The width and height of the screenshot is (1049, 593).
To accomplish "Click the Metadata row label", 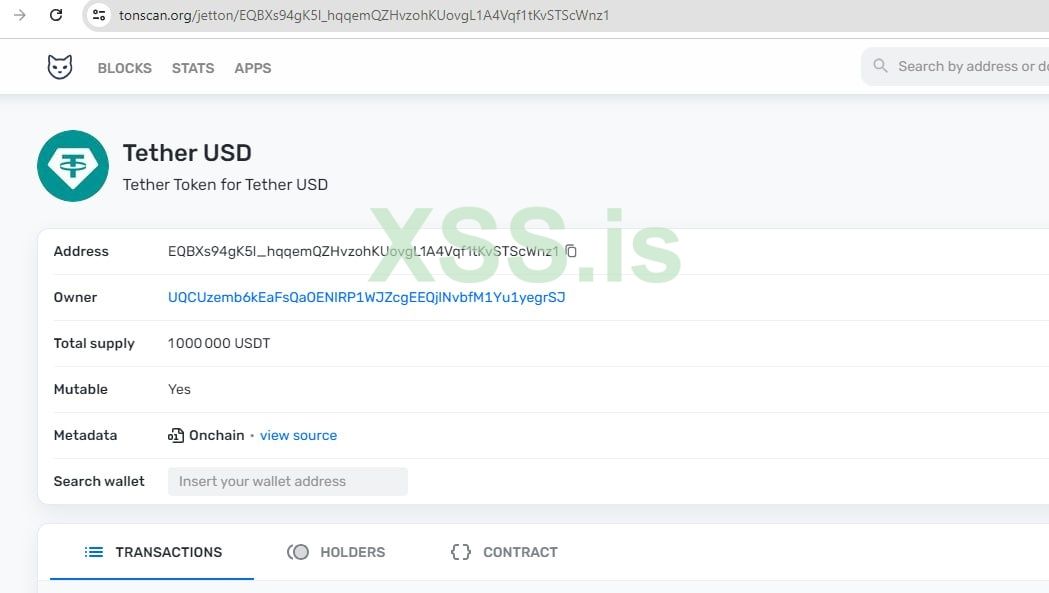I will coord(86,436).
